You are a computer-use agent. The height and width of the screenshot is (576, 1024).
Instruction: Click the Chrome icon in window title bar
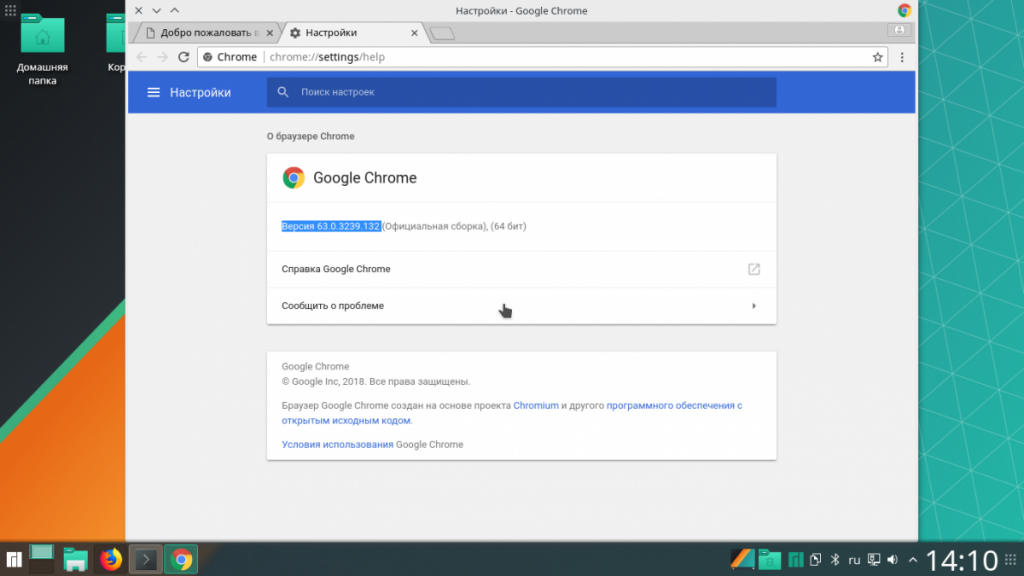904,10
